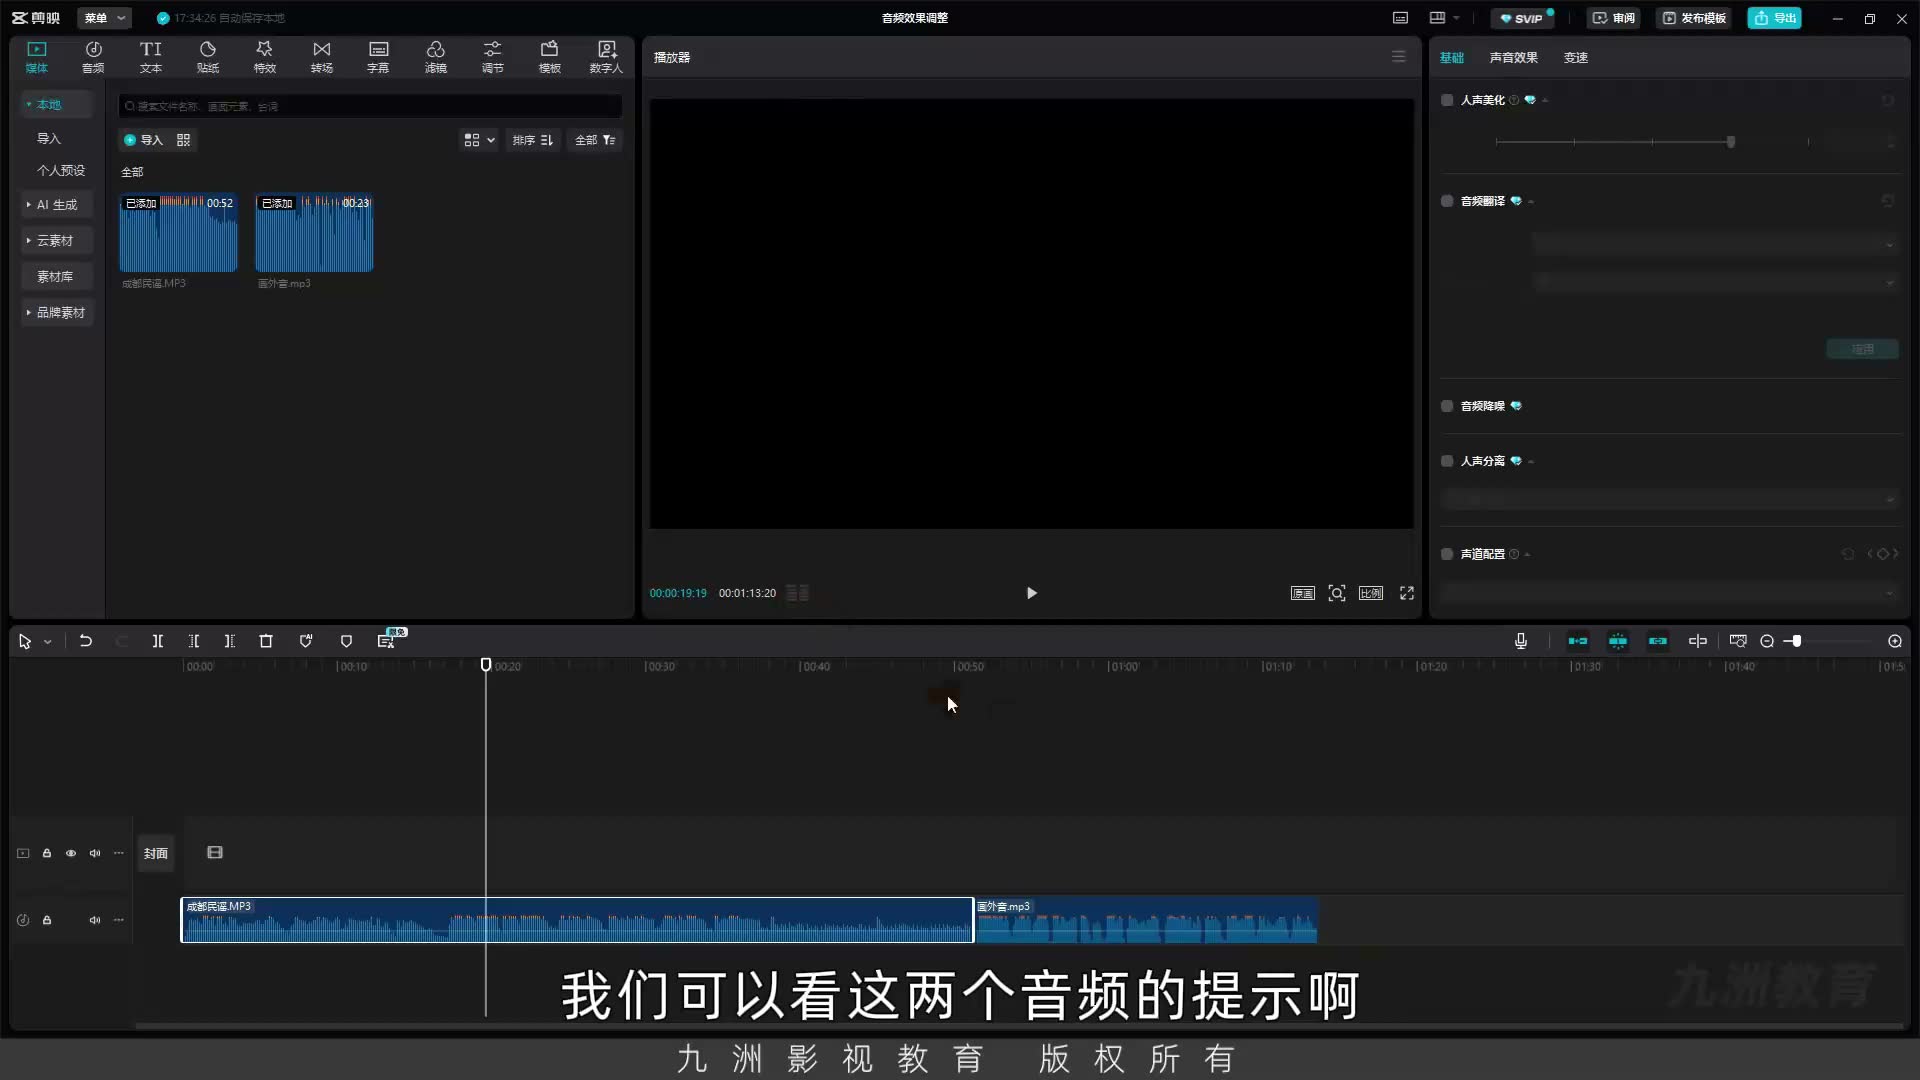Click the record voiceover microphone icon
1920x1080 pixels.
tap(1521, 641)
